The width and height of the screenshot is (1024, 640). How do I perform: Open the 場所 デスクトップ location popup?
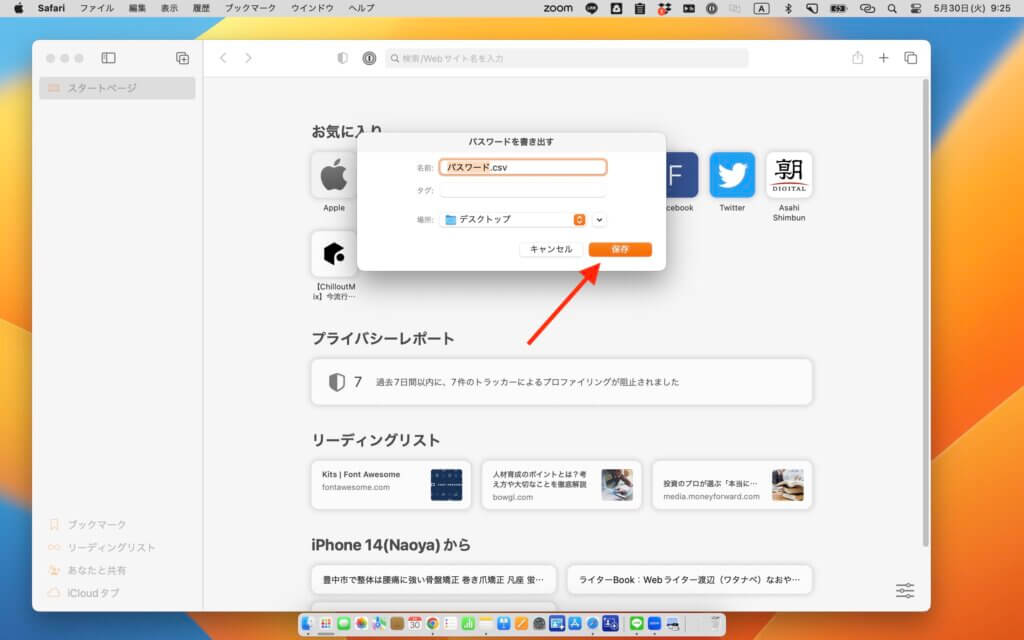[513, 219]
